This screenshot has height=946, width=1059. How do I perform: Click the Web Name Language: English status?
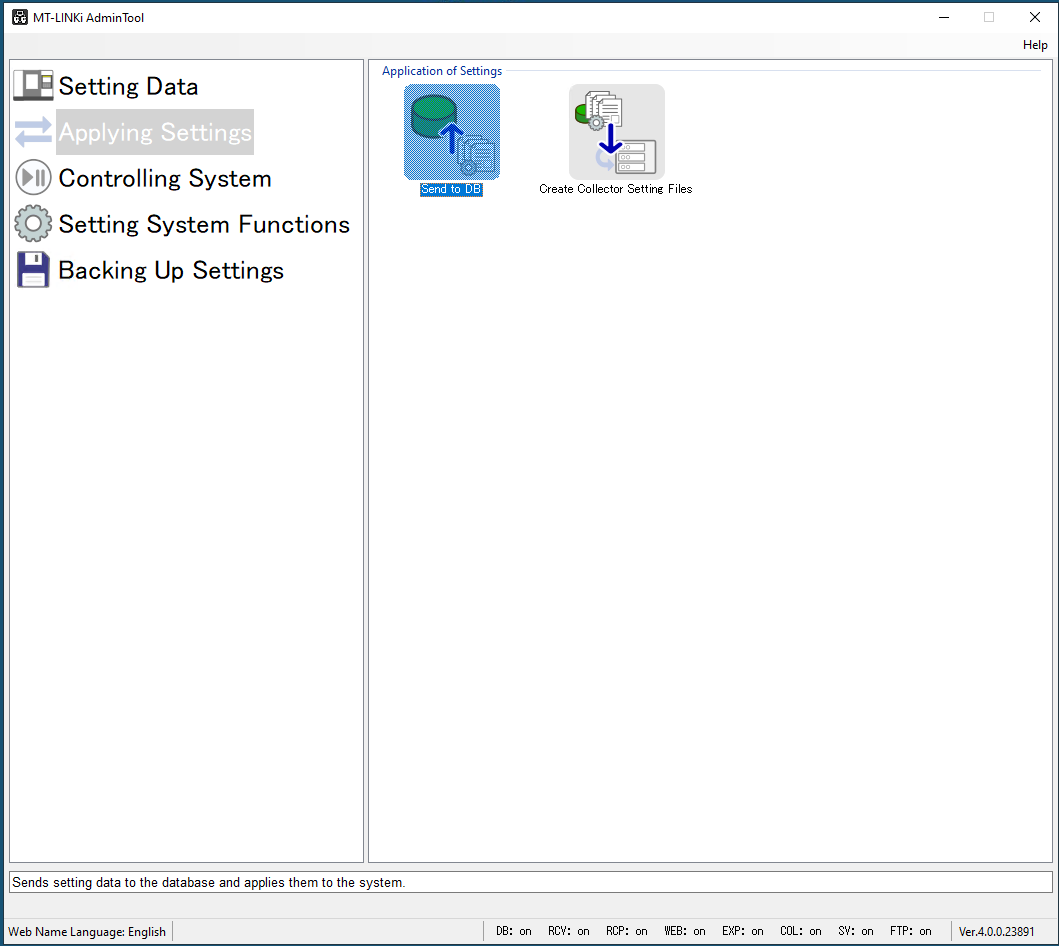(87, 932)
